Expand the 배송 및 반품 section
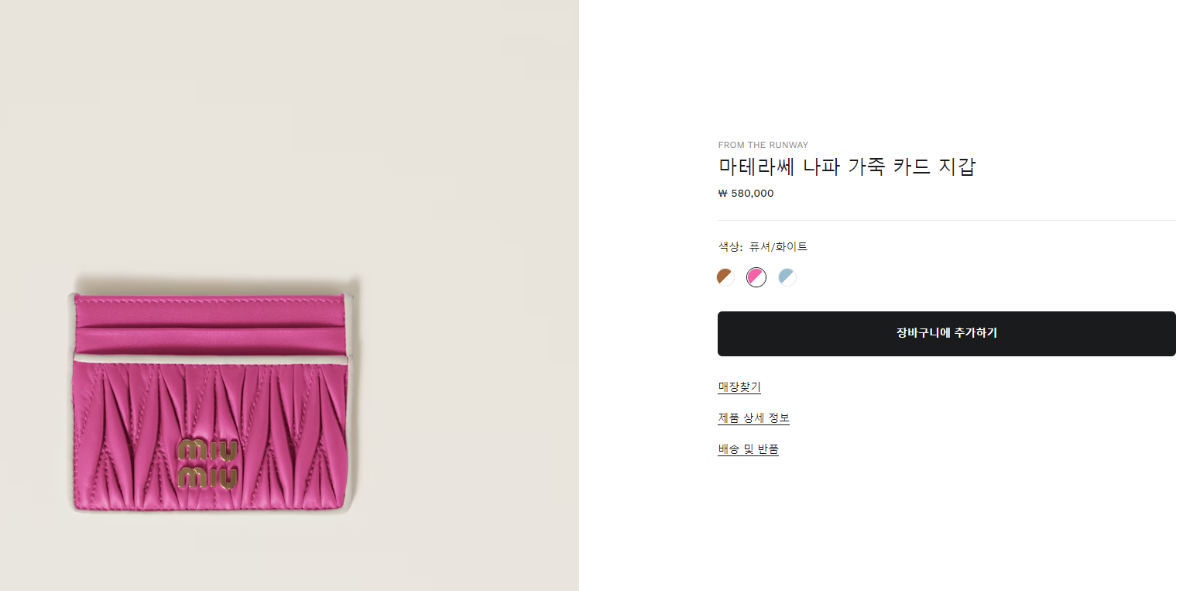 (x=748, y=449)
